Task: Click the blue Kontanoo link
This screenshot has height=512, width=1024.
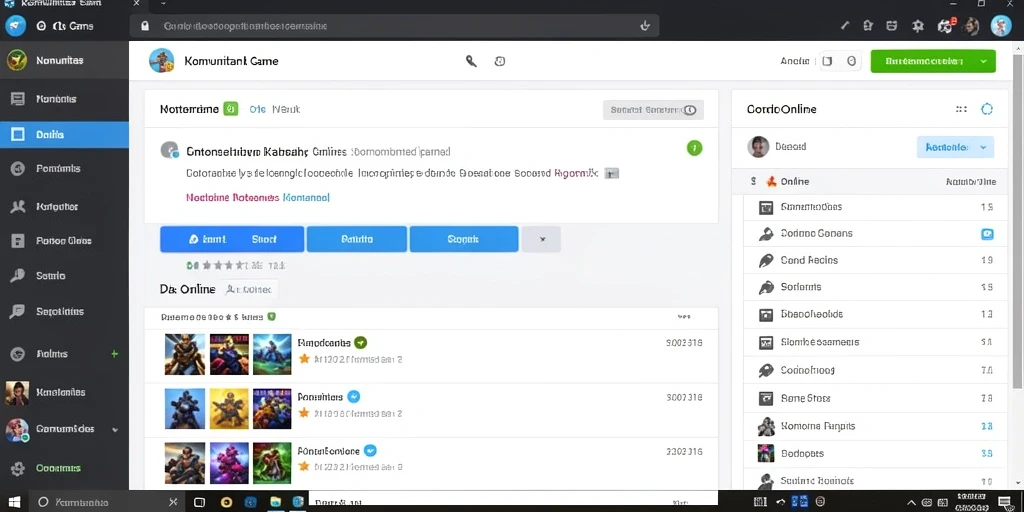Action: coord(306,197)
